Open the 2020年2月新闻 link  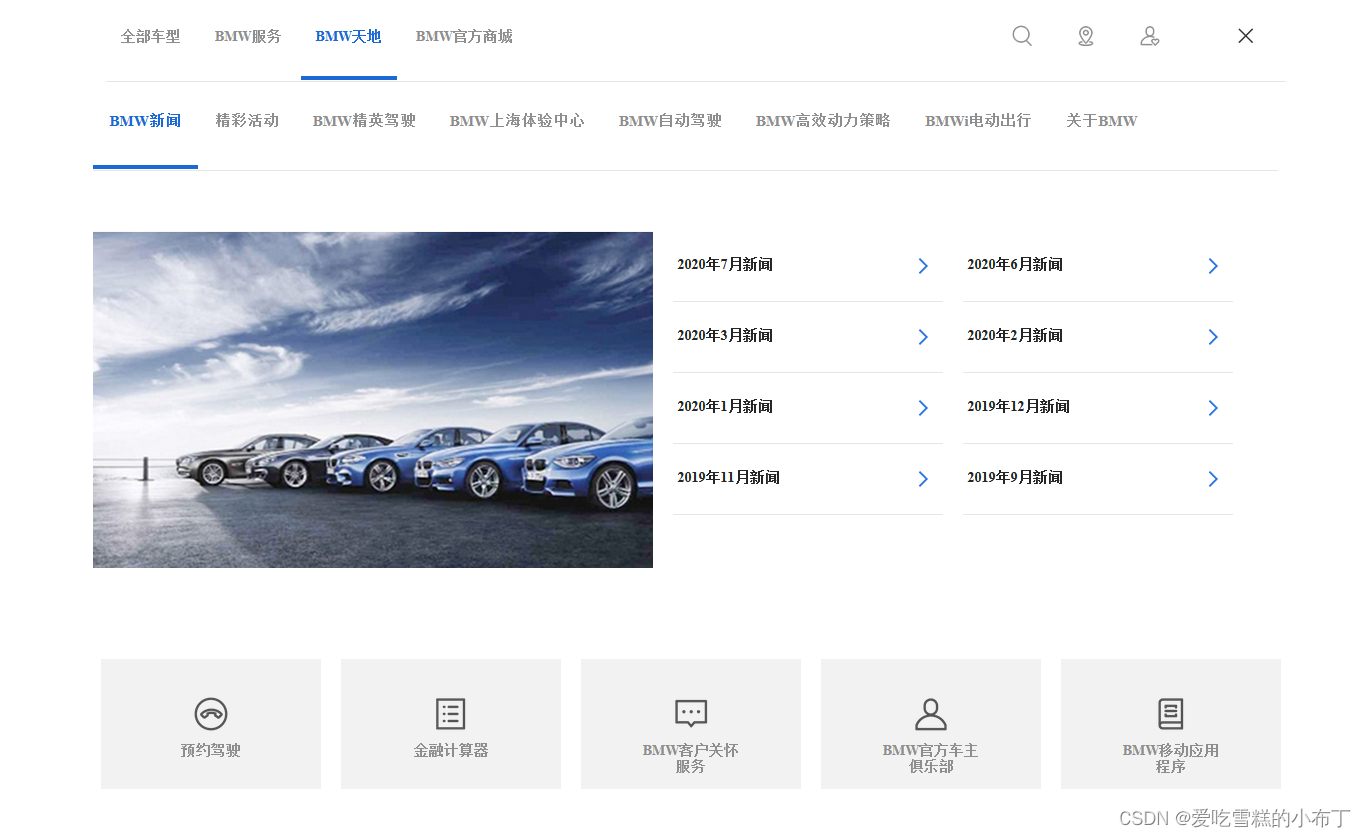[1015, 336]
